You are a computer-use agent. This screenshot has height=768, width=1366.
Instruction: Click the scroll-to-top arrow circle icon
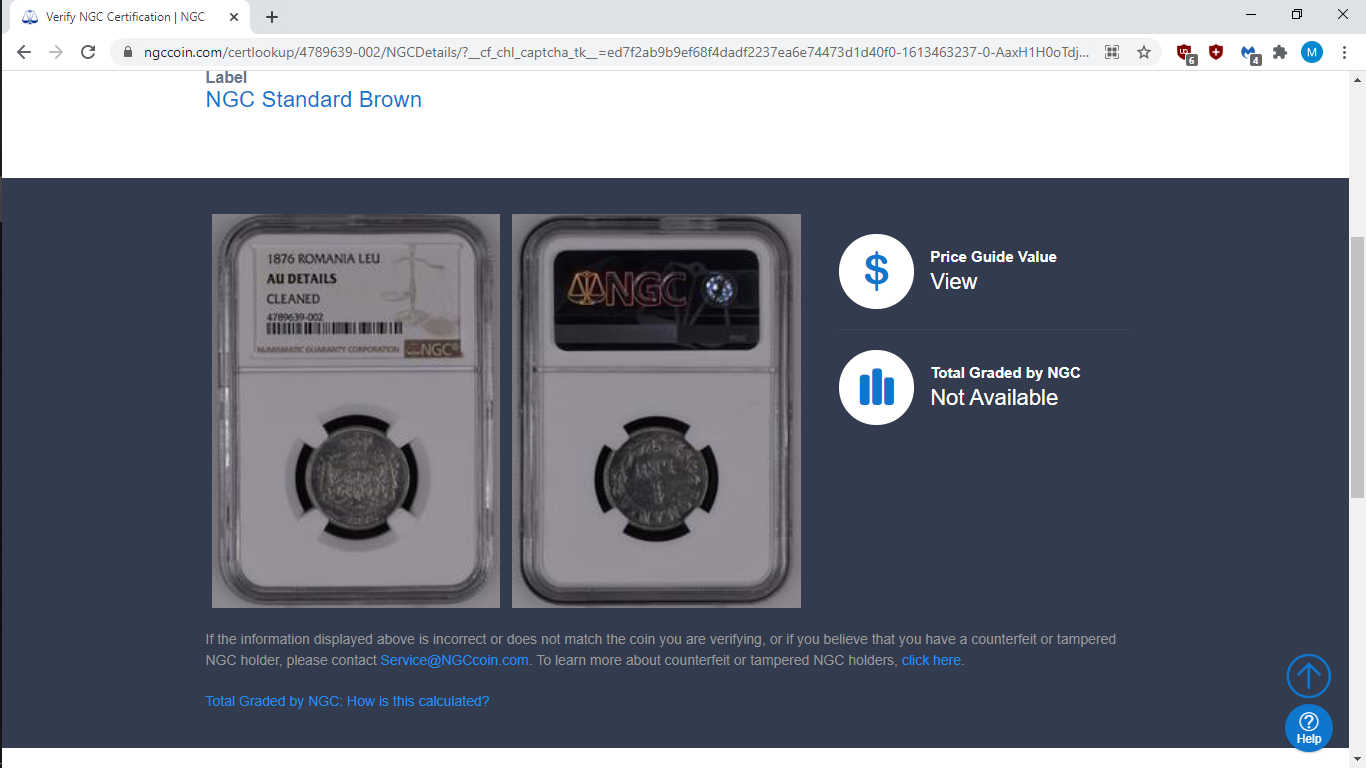(x=1308, y=676)
